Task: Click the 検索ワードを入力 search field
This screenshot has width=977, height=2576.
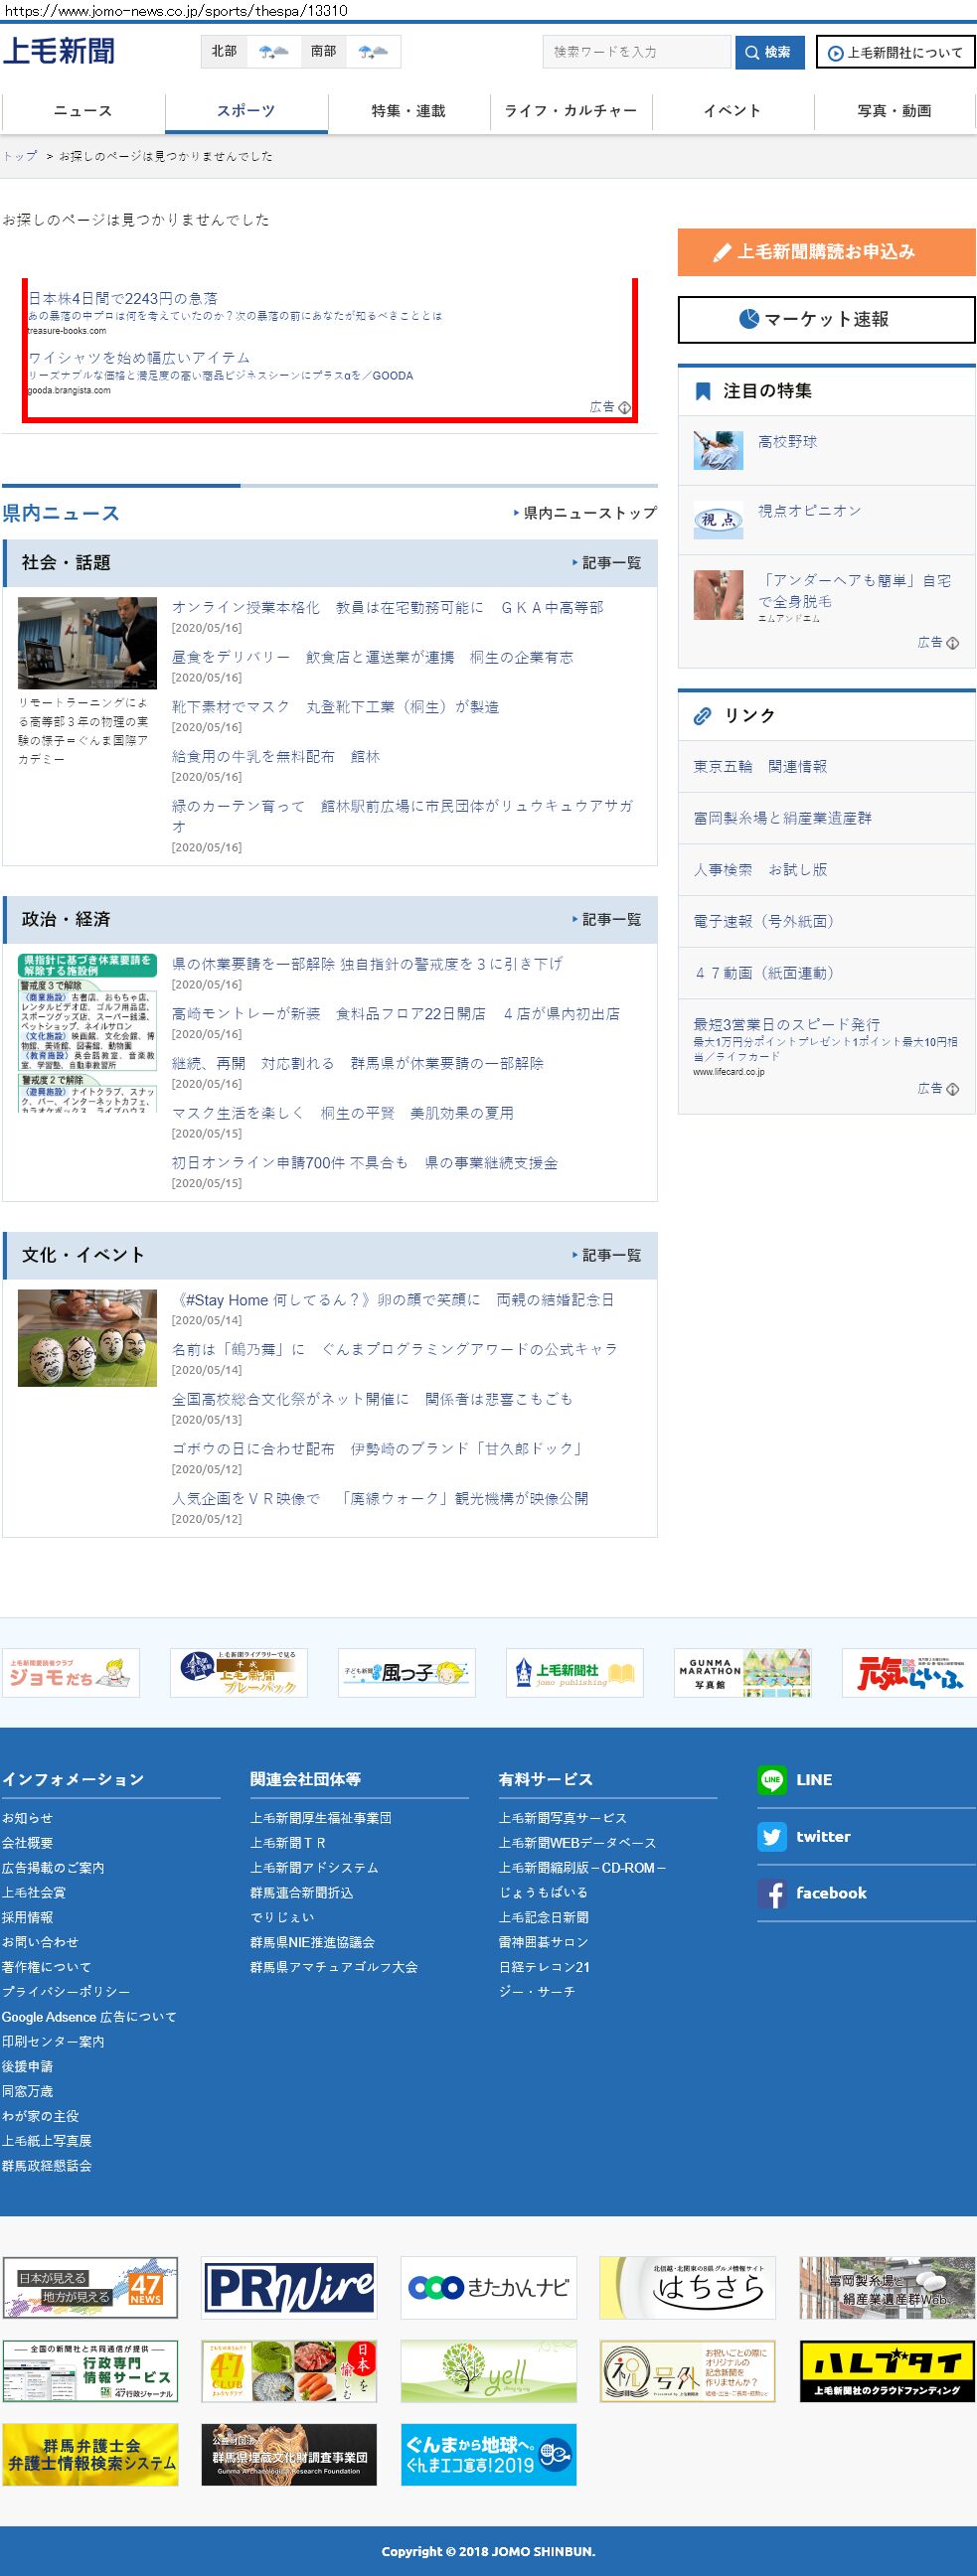Action: (636, 52)
